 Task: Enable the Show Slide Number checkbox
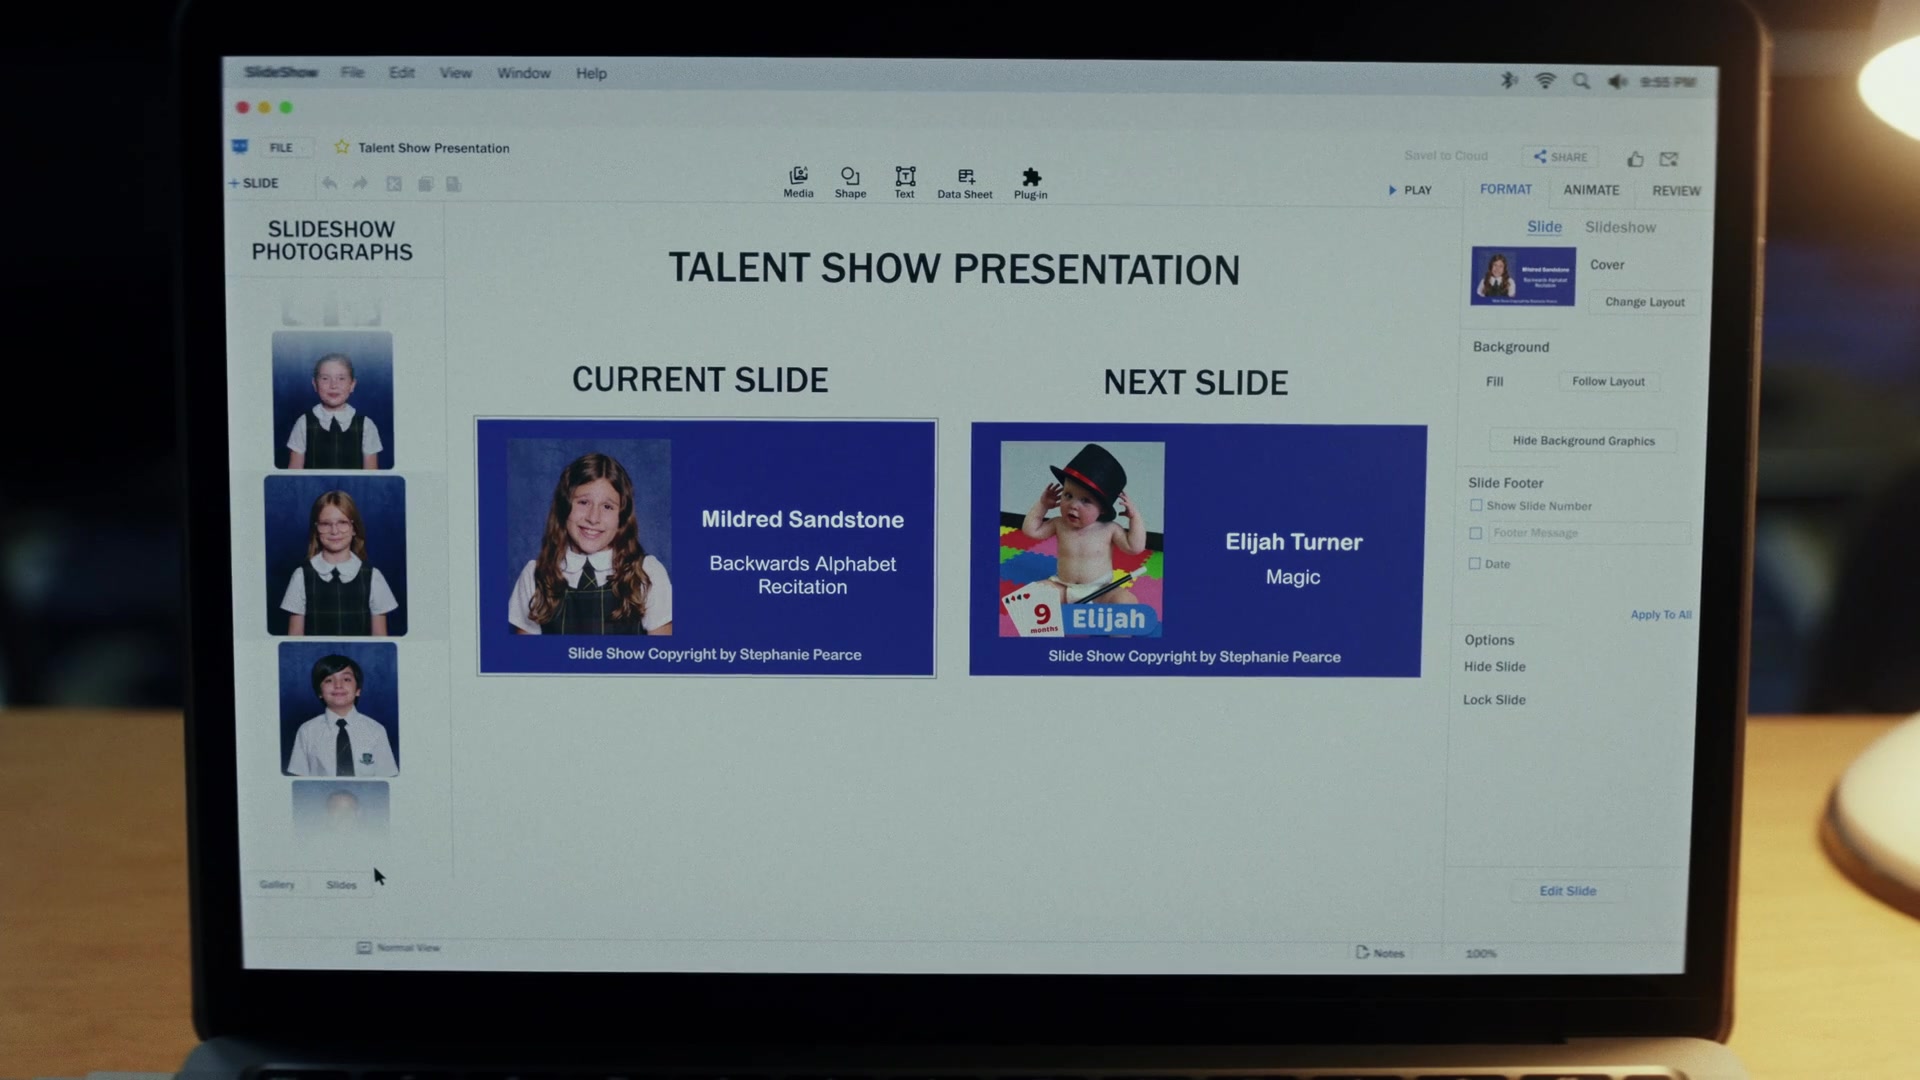[x=1476, y=505]
